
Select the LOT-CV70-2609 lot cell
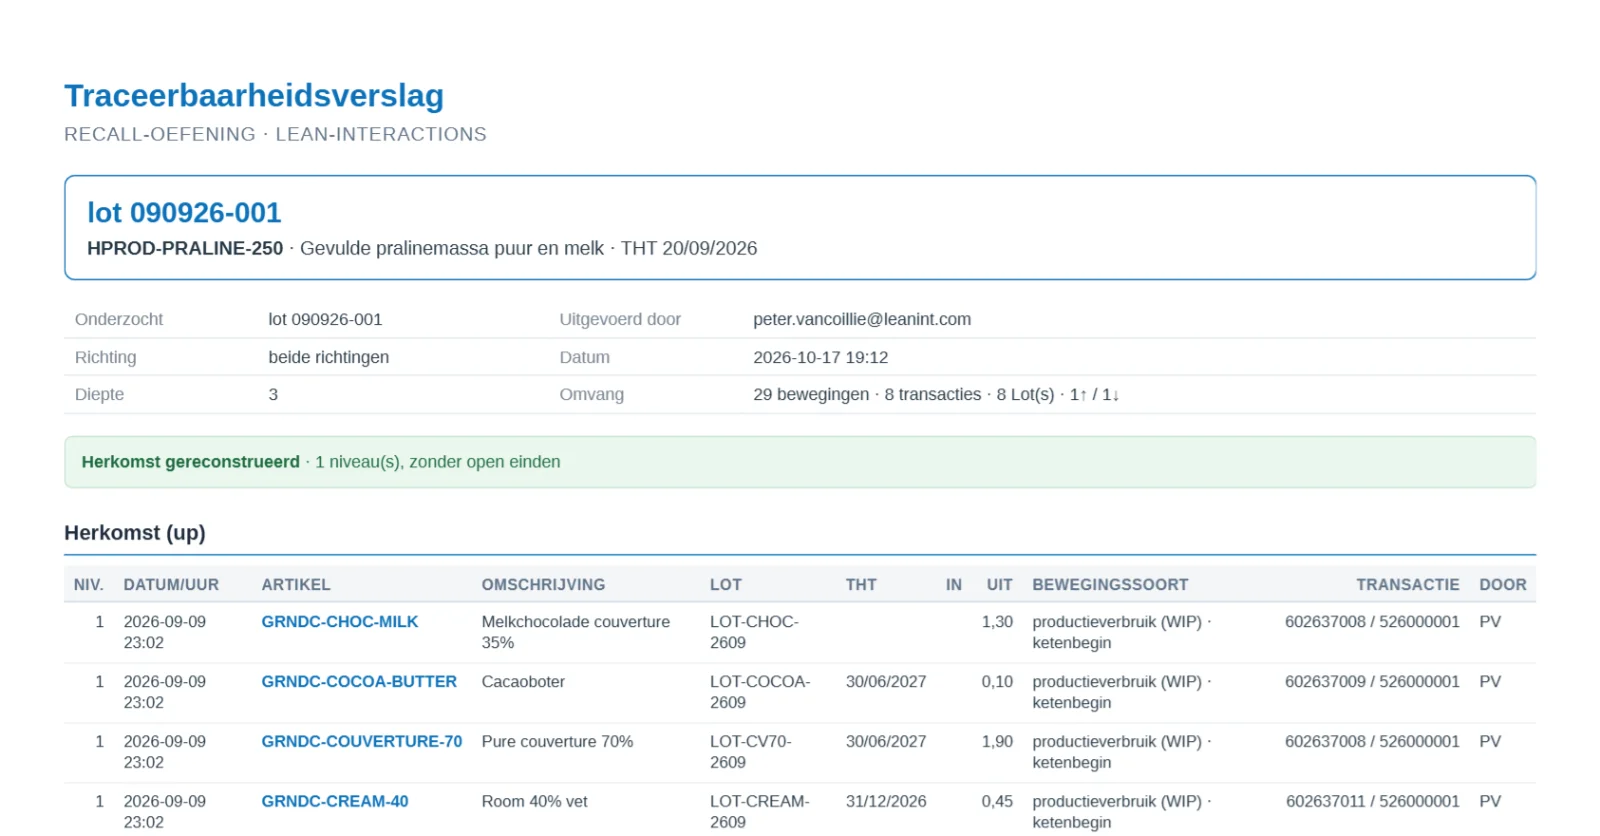pyautogui.click(x=750, y=752)
